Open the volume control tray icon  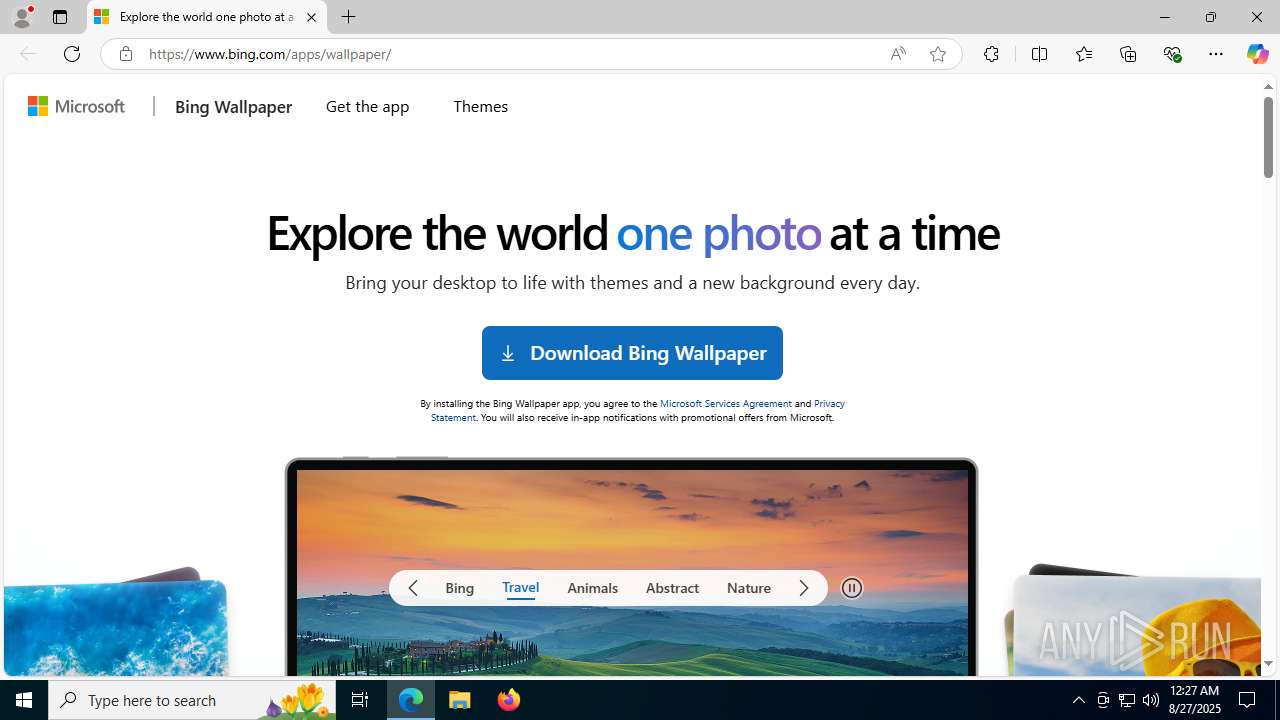[x=1151, y=700]
